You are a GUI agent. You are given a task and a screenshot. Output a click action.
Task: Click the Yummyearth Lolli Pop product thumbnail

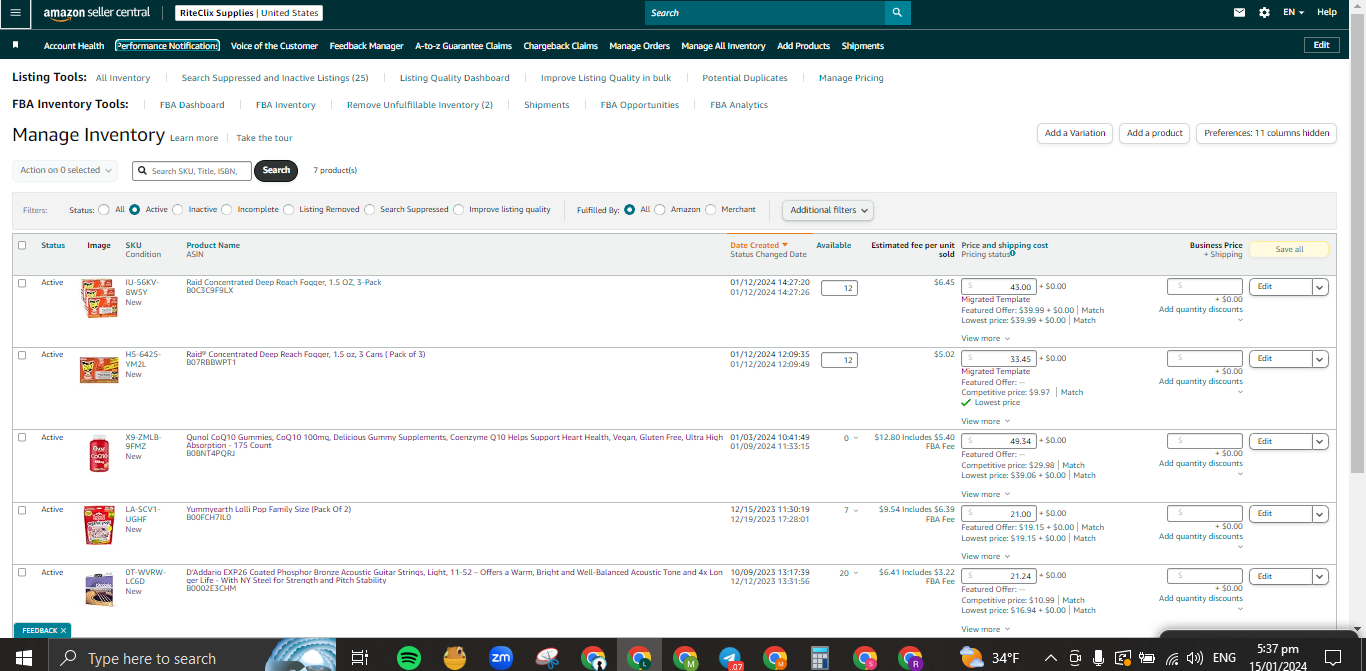99,525
